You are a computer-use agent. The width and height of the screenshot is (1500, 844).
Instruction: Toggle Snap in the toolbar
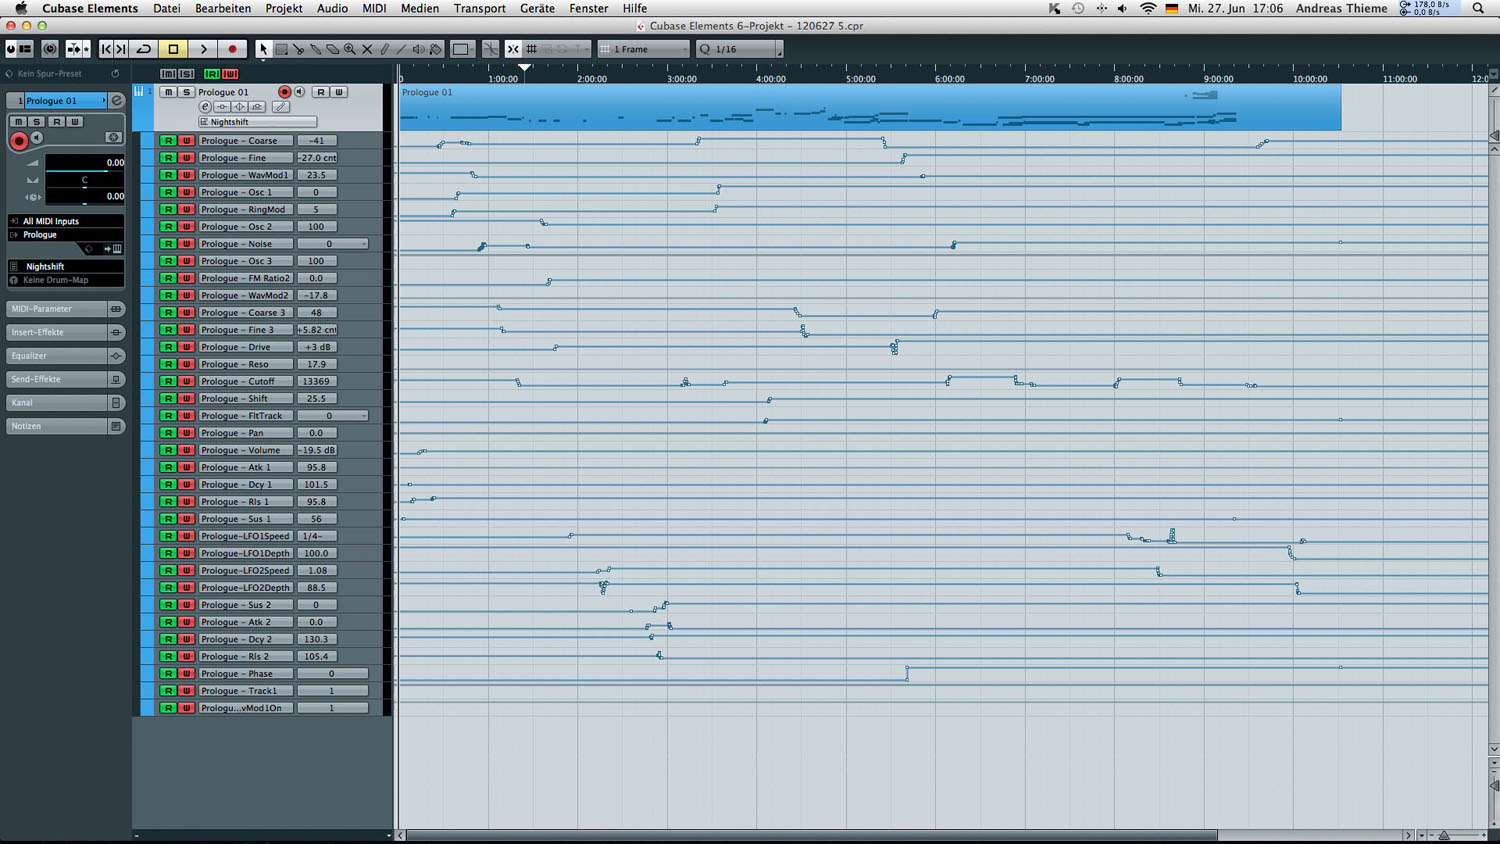(512, 49)
